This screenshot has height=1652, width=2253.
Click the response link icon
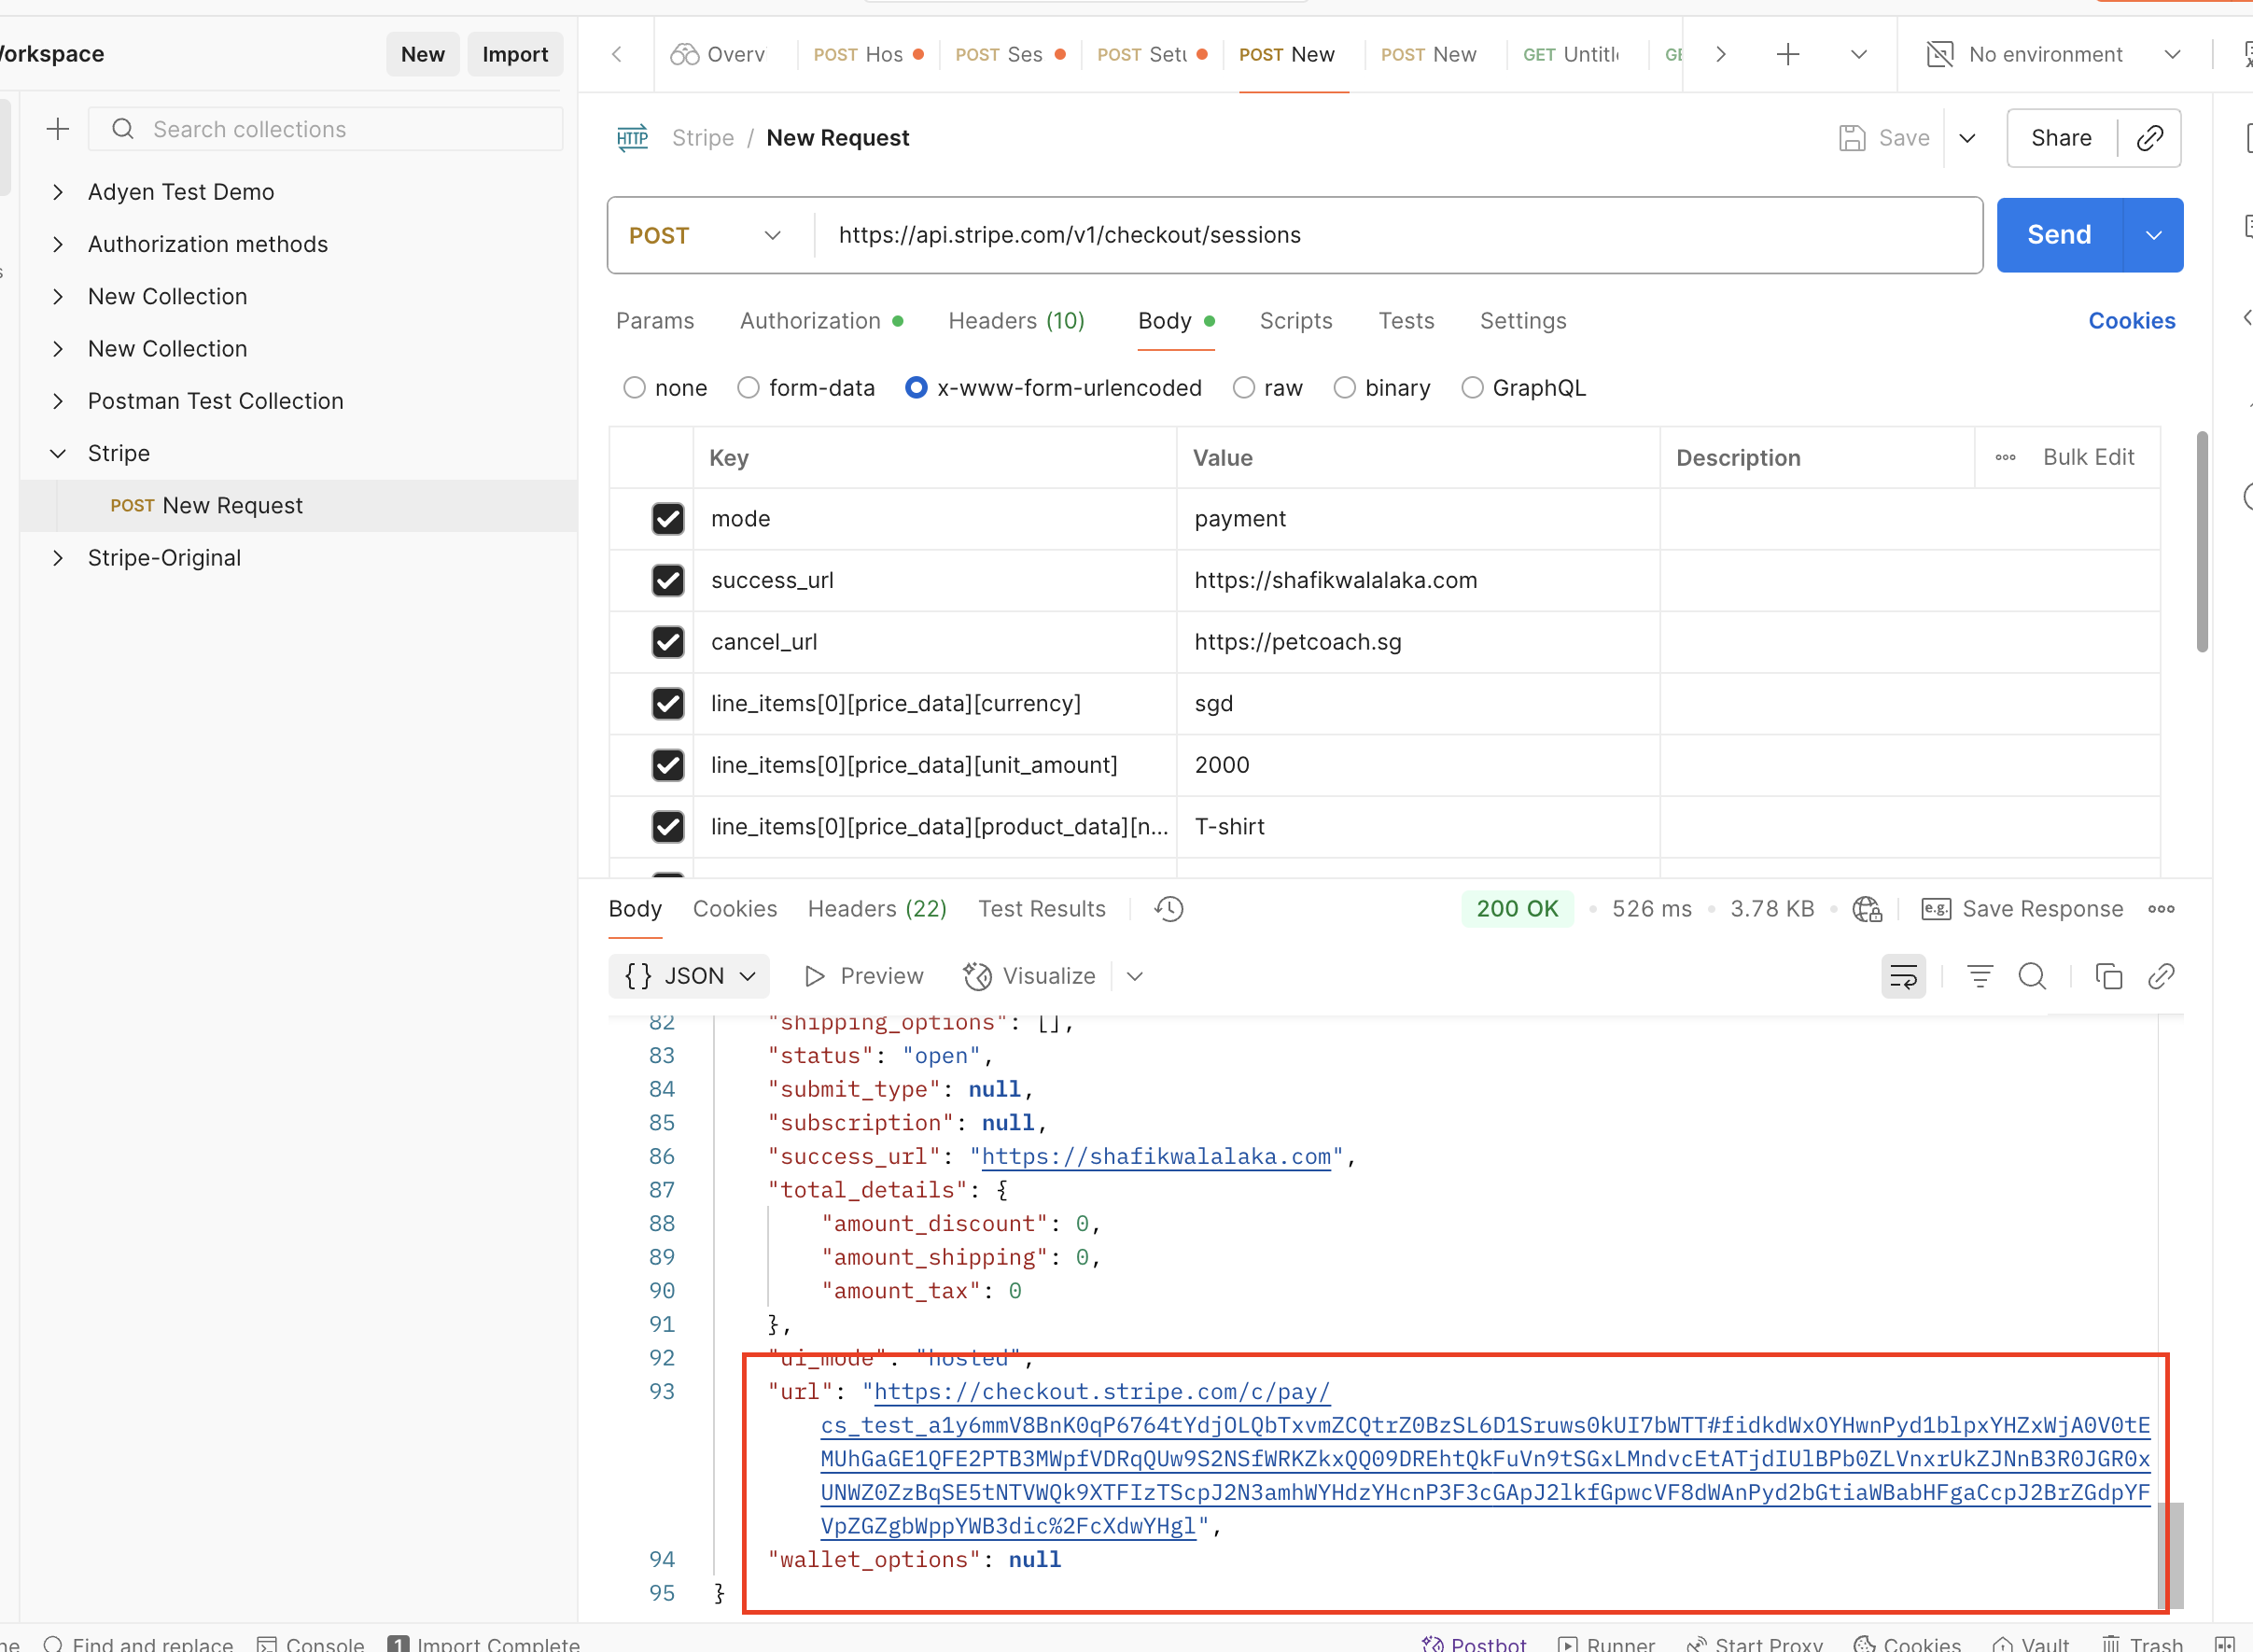(x=2161, y=976)
